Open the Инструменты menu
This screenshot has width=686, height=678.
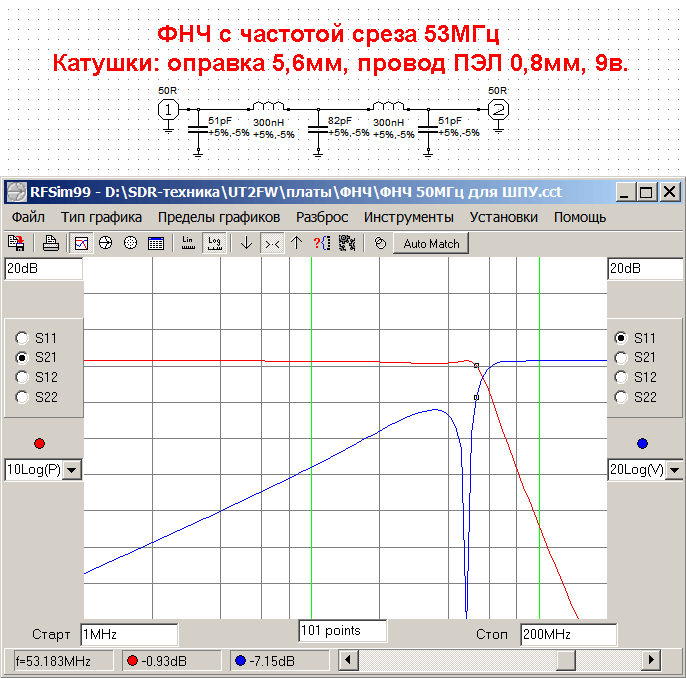click(x=408, y=217)
